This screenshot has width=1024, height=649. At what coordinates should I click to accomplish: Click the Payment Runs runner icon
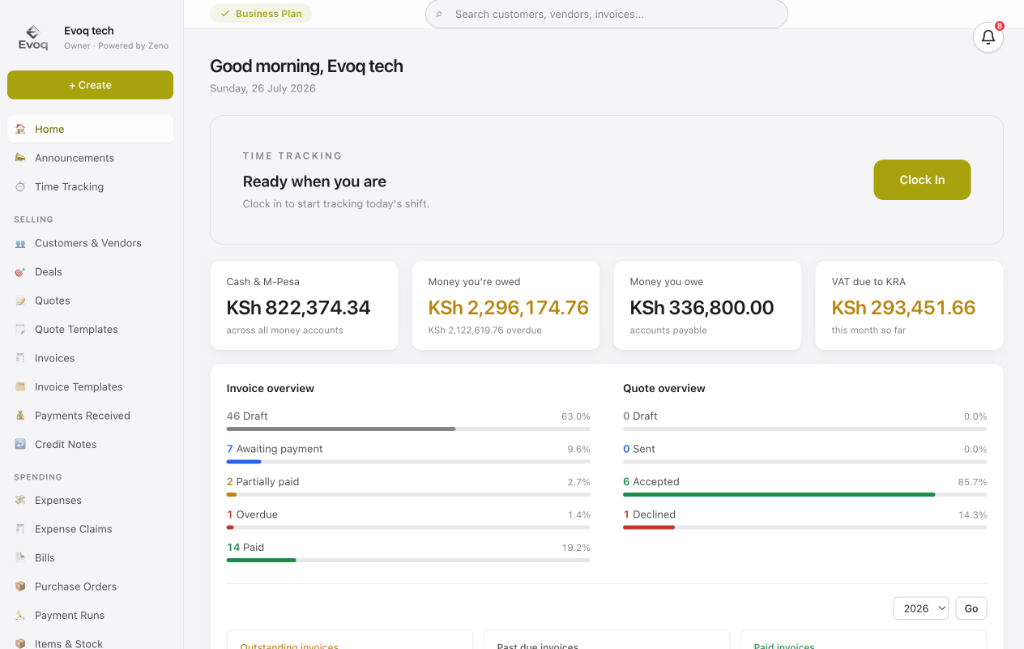point(20,615)
